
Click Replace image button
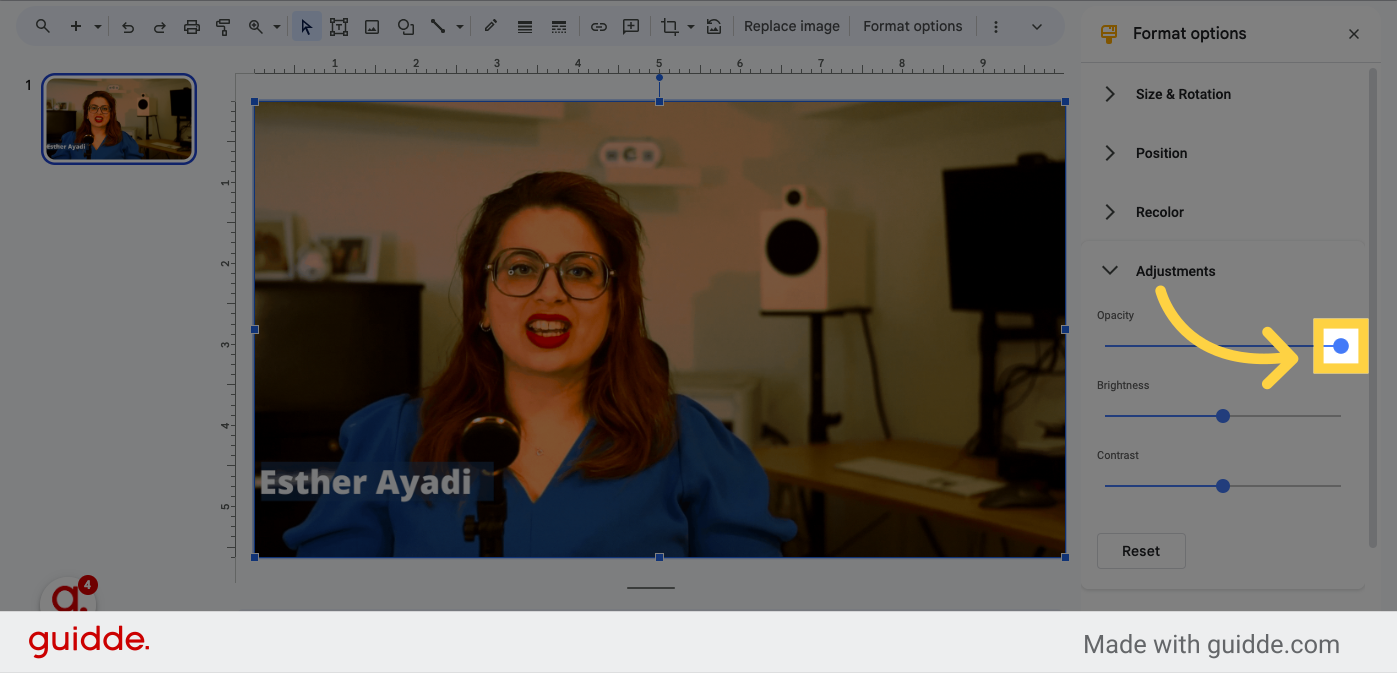(792, 27)
